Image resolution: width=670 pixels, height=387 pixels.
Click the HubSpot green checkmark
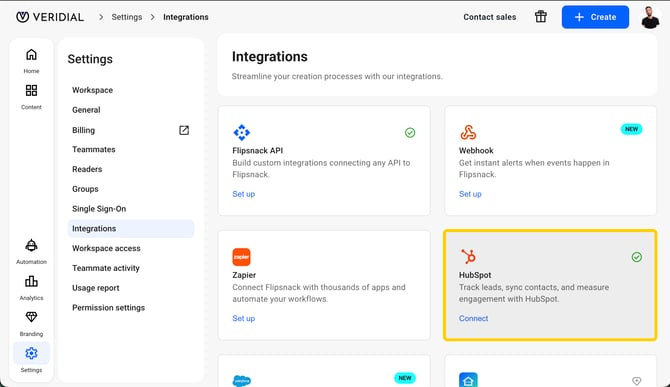coord(637,257)
